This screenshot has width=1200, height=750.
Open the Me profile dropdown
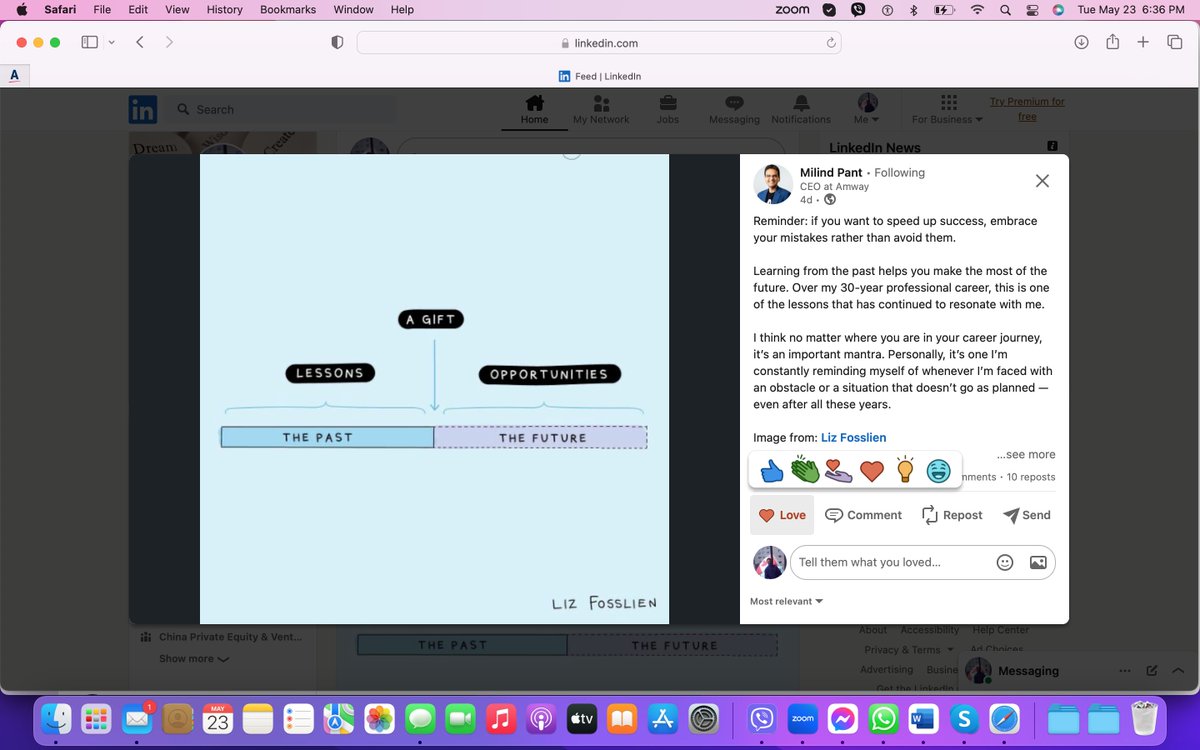867,110
